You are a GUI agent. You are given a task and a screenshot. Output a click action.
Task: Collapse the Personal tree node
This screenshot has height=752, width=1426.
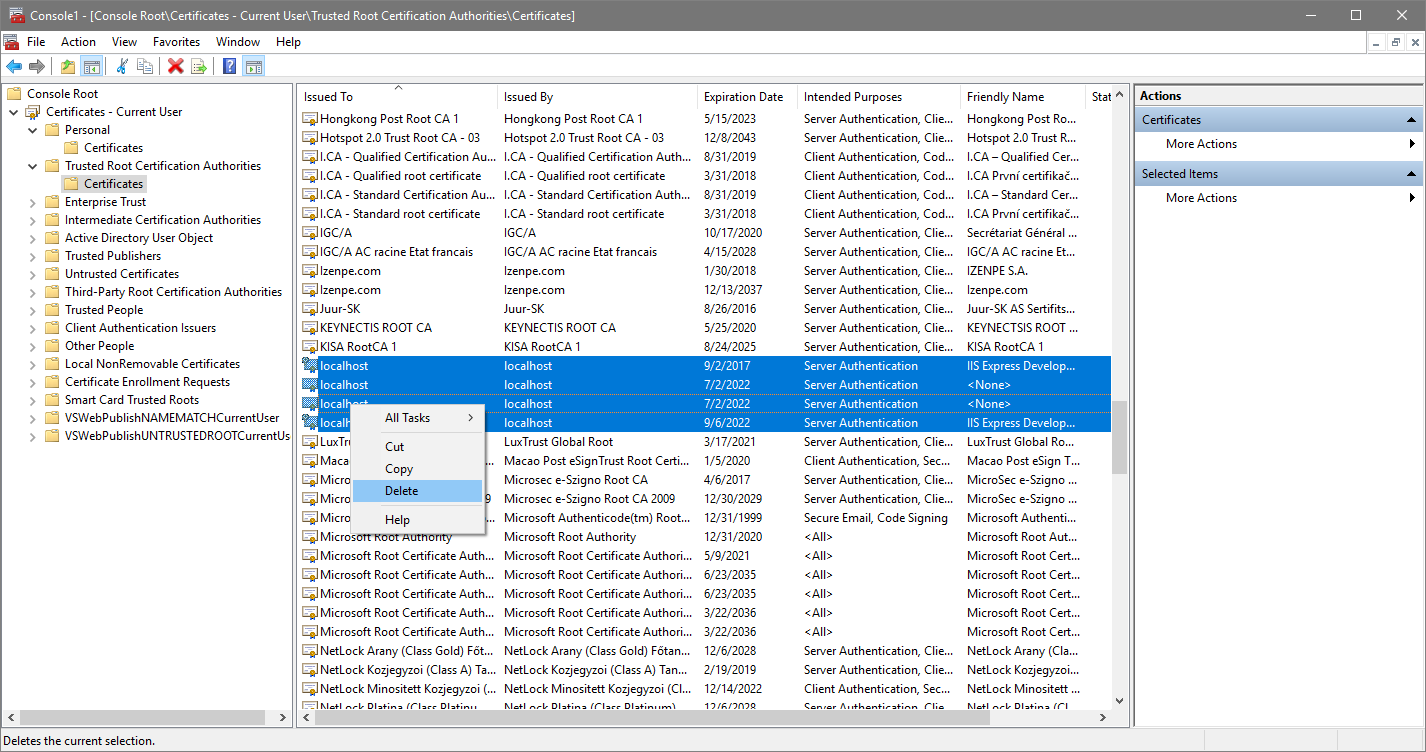click(32, 130)
